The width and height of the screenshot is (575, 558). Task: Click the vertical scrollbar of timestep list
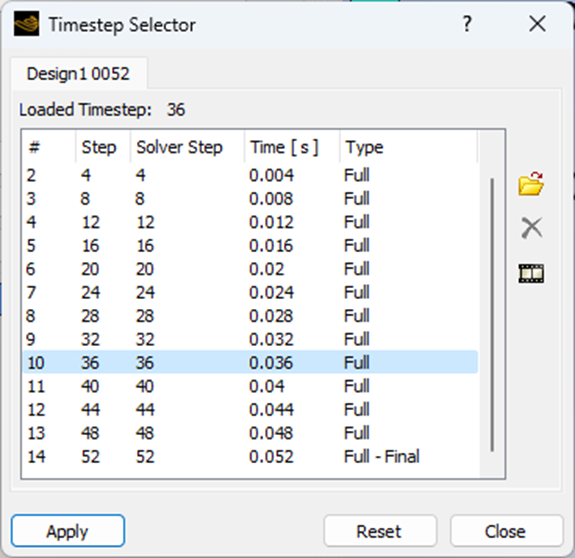point(492,315)
